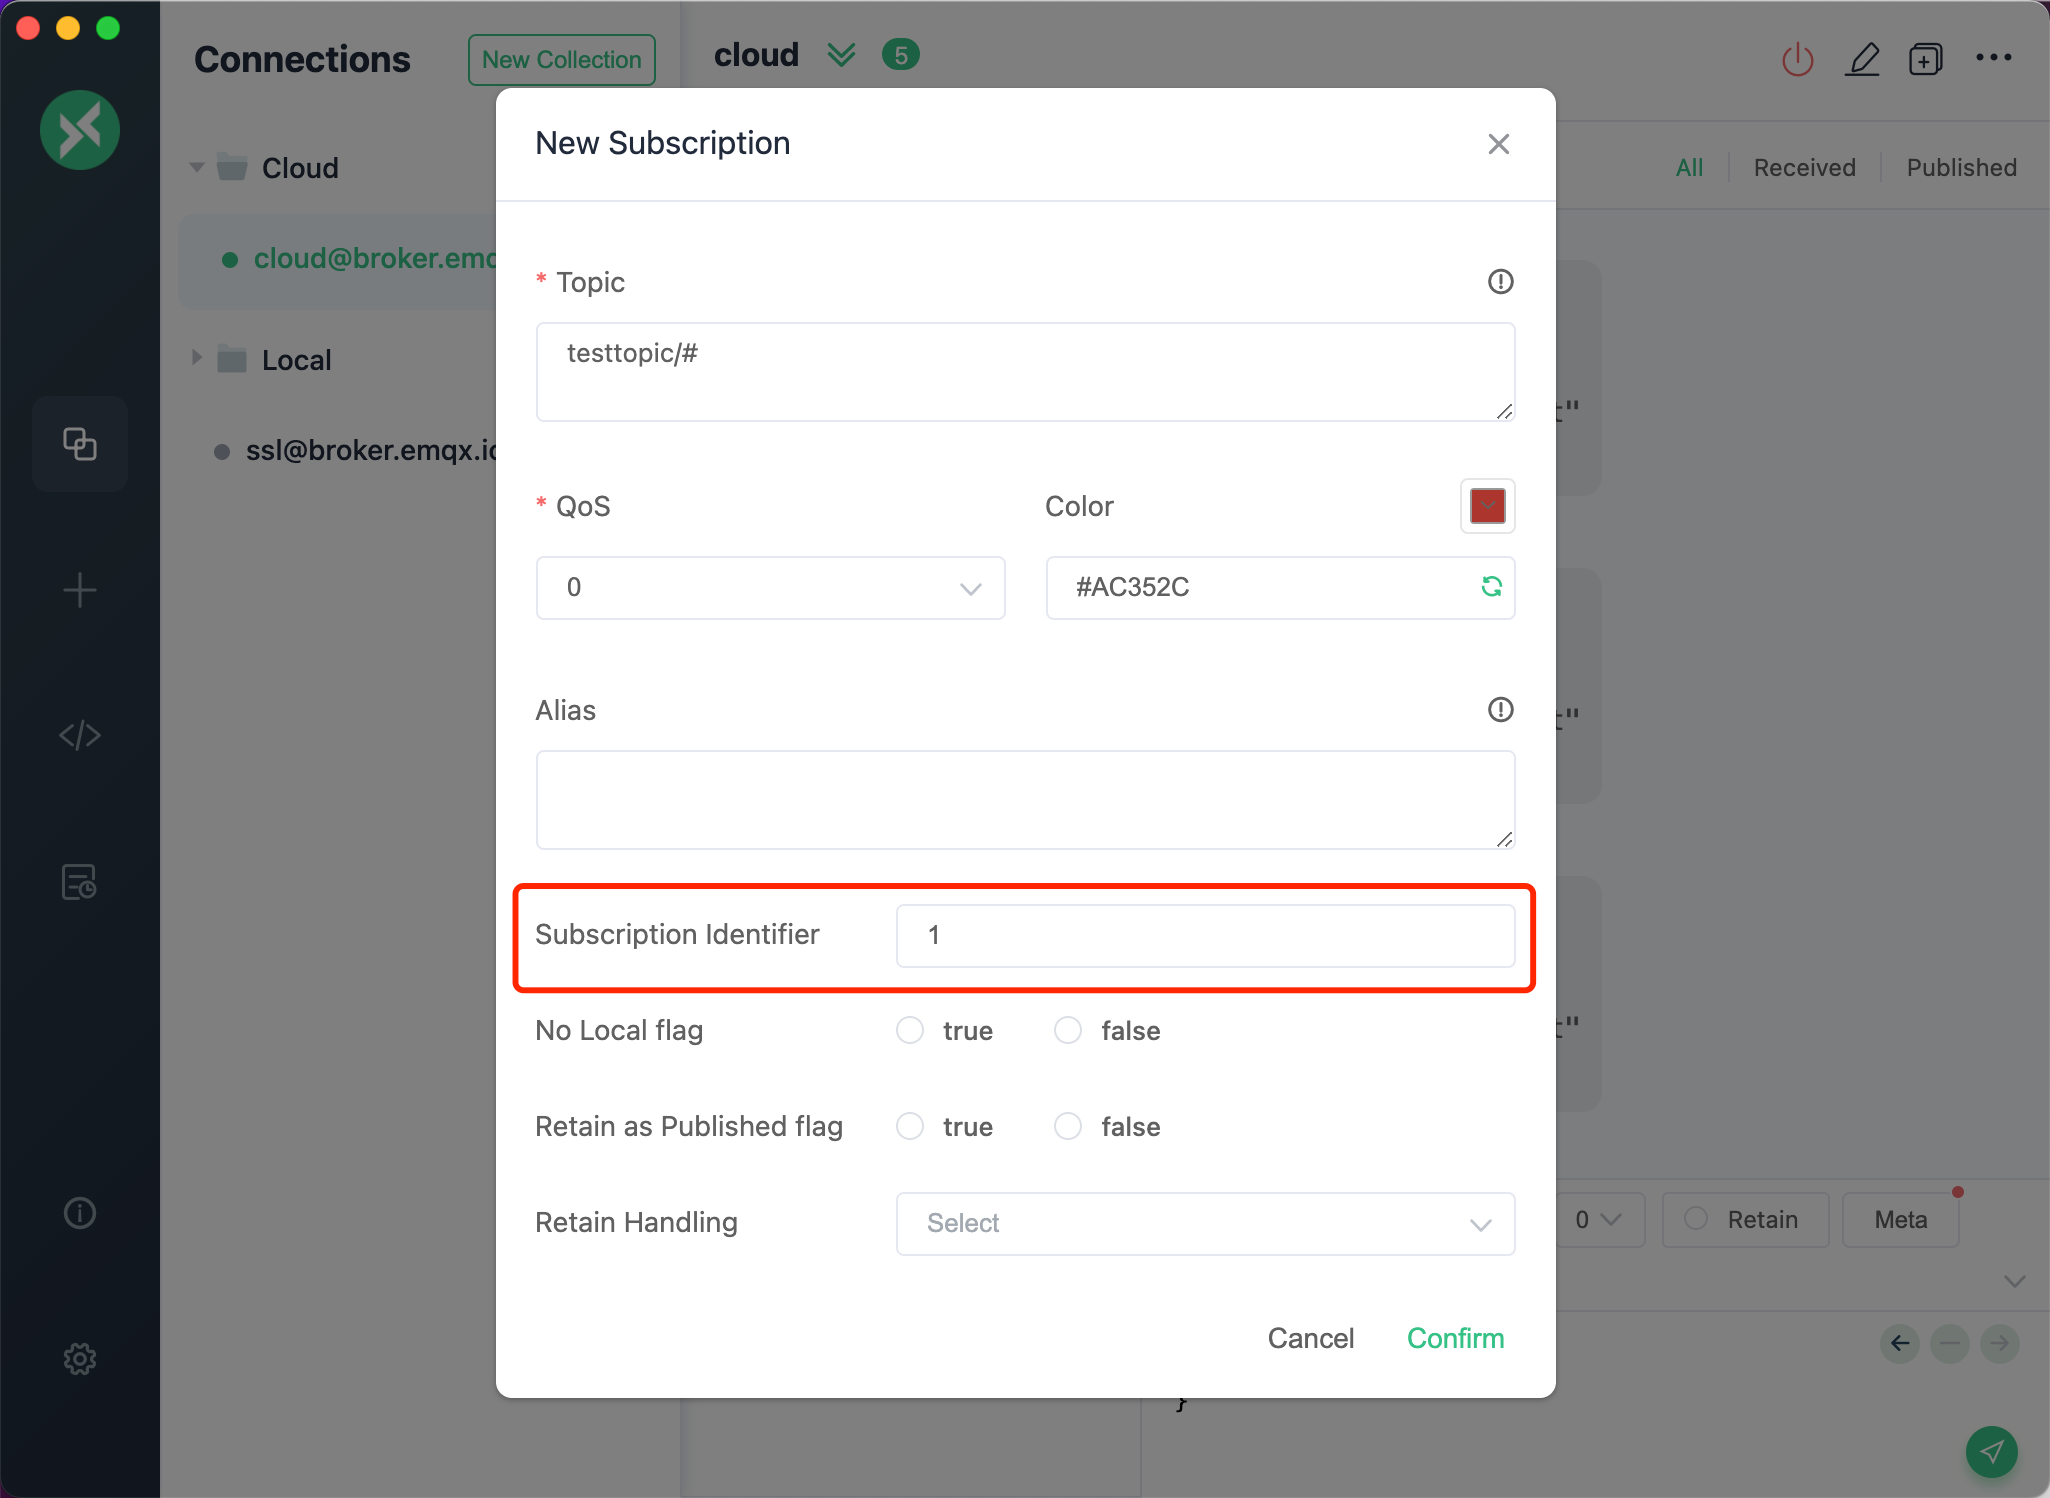Image resolution: width=2050 pixels, height=1498 pixels.
Task: Select true for Retain as Published flag
Action: tap(912, 1127)
